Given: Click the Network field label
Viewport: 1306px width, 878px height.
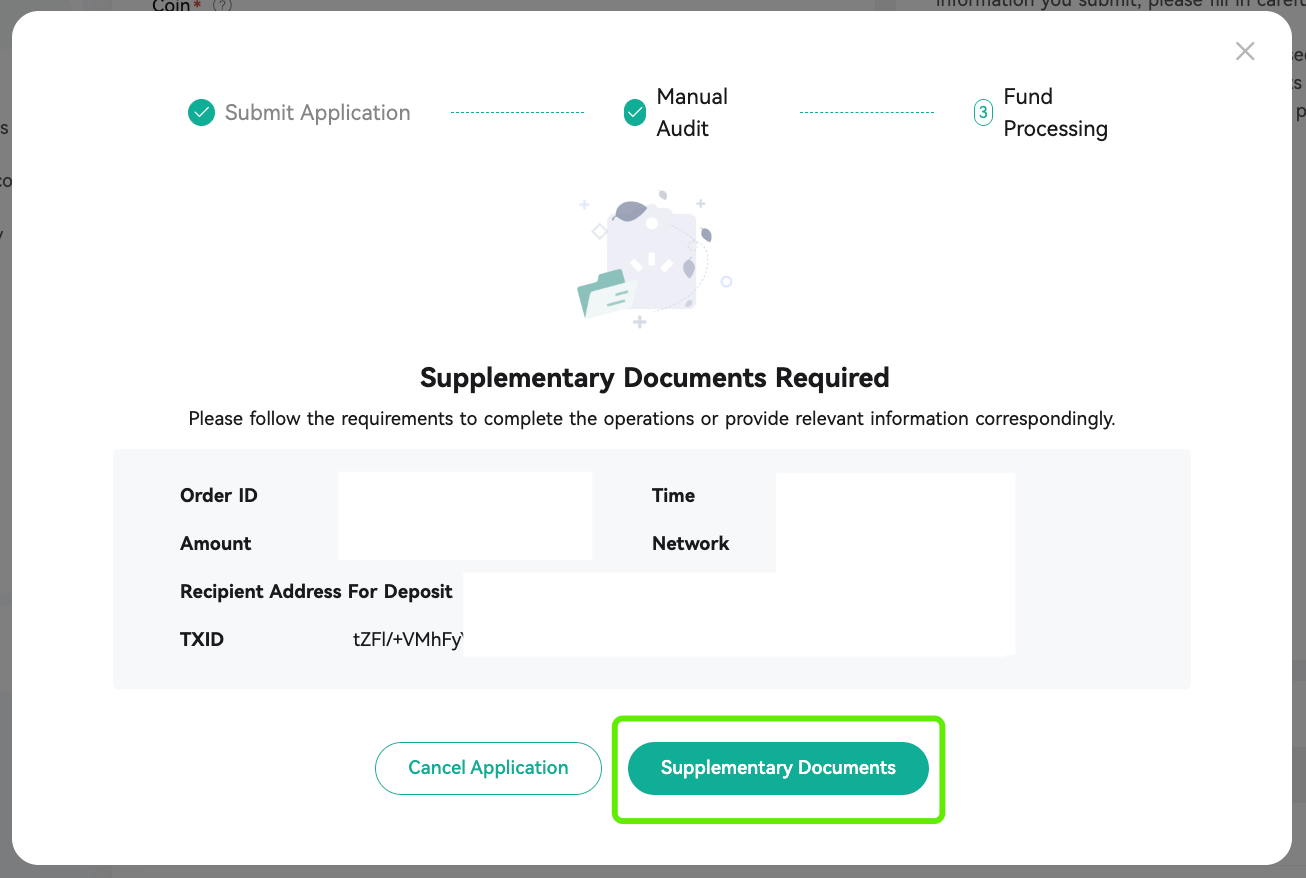Looking at the screenshot, I should 691,544.
